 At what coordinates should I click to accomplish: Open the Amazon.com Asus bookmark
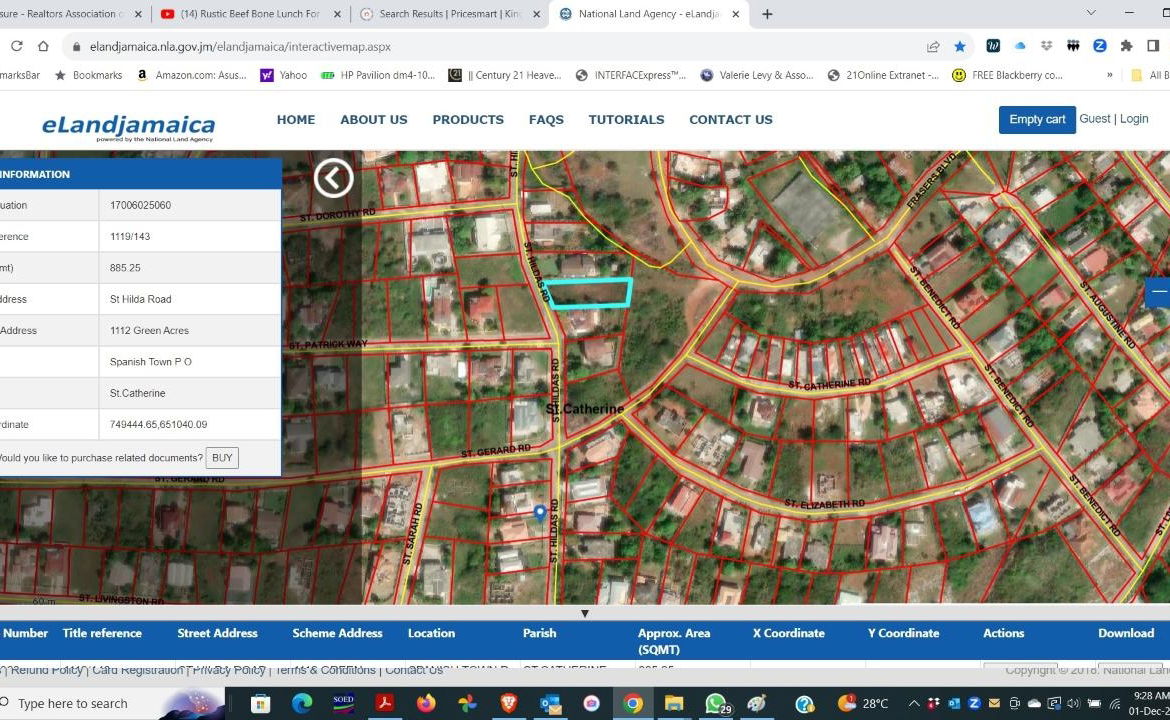[192, 75]
